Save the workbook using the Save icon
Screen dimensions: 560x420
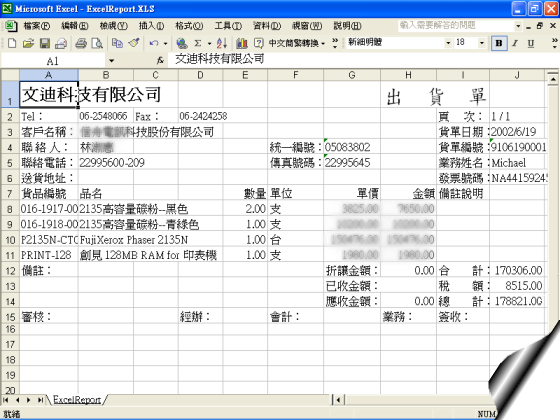[x=45, y=43]
